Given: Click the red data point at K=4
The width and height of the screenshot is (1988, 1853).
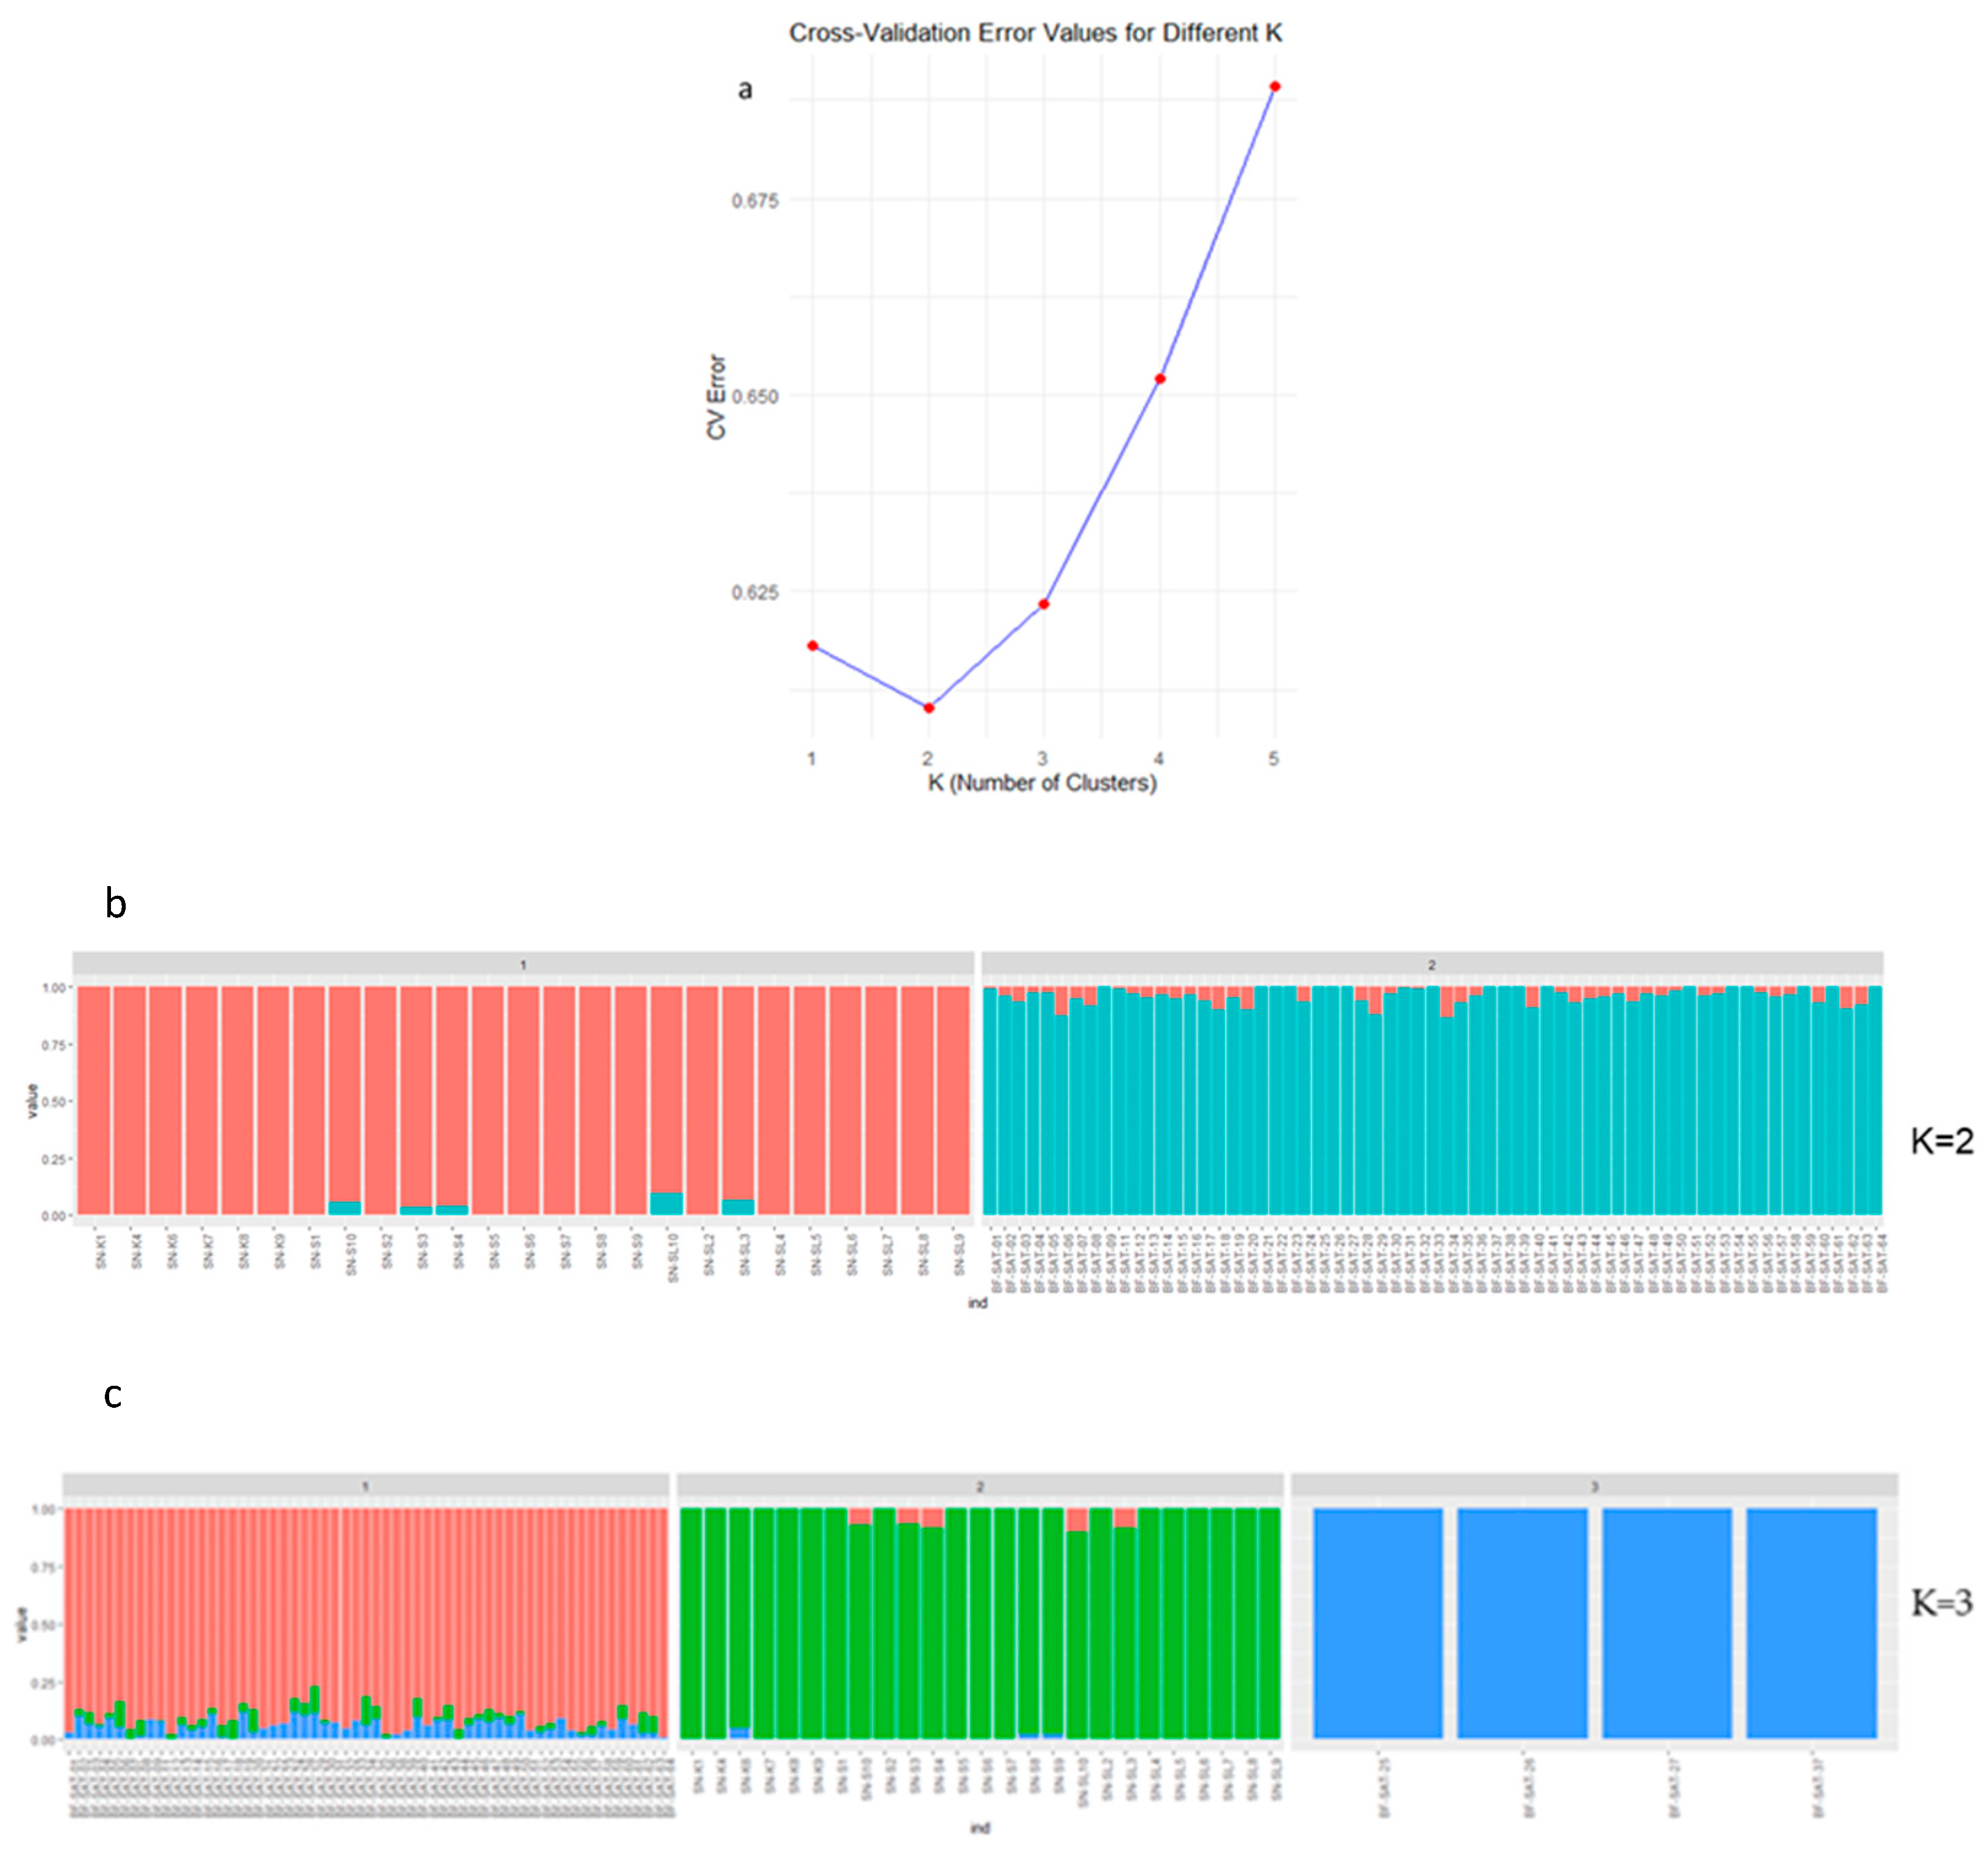Looking at the screenshot, I should [1159, 378].
